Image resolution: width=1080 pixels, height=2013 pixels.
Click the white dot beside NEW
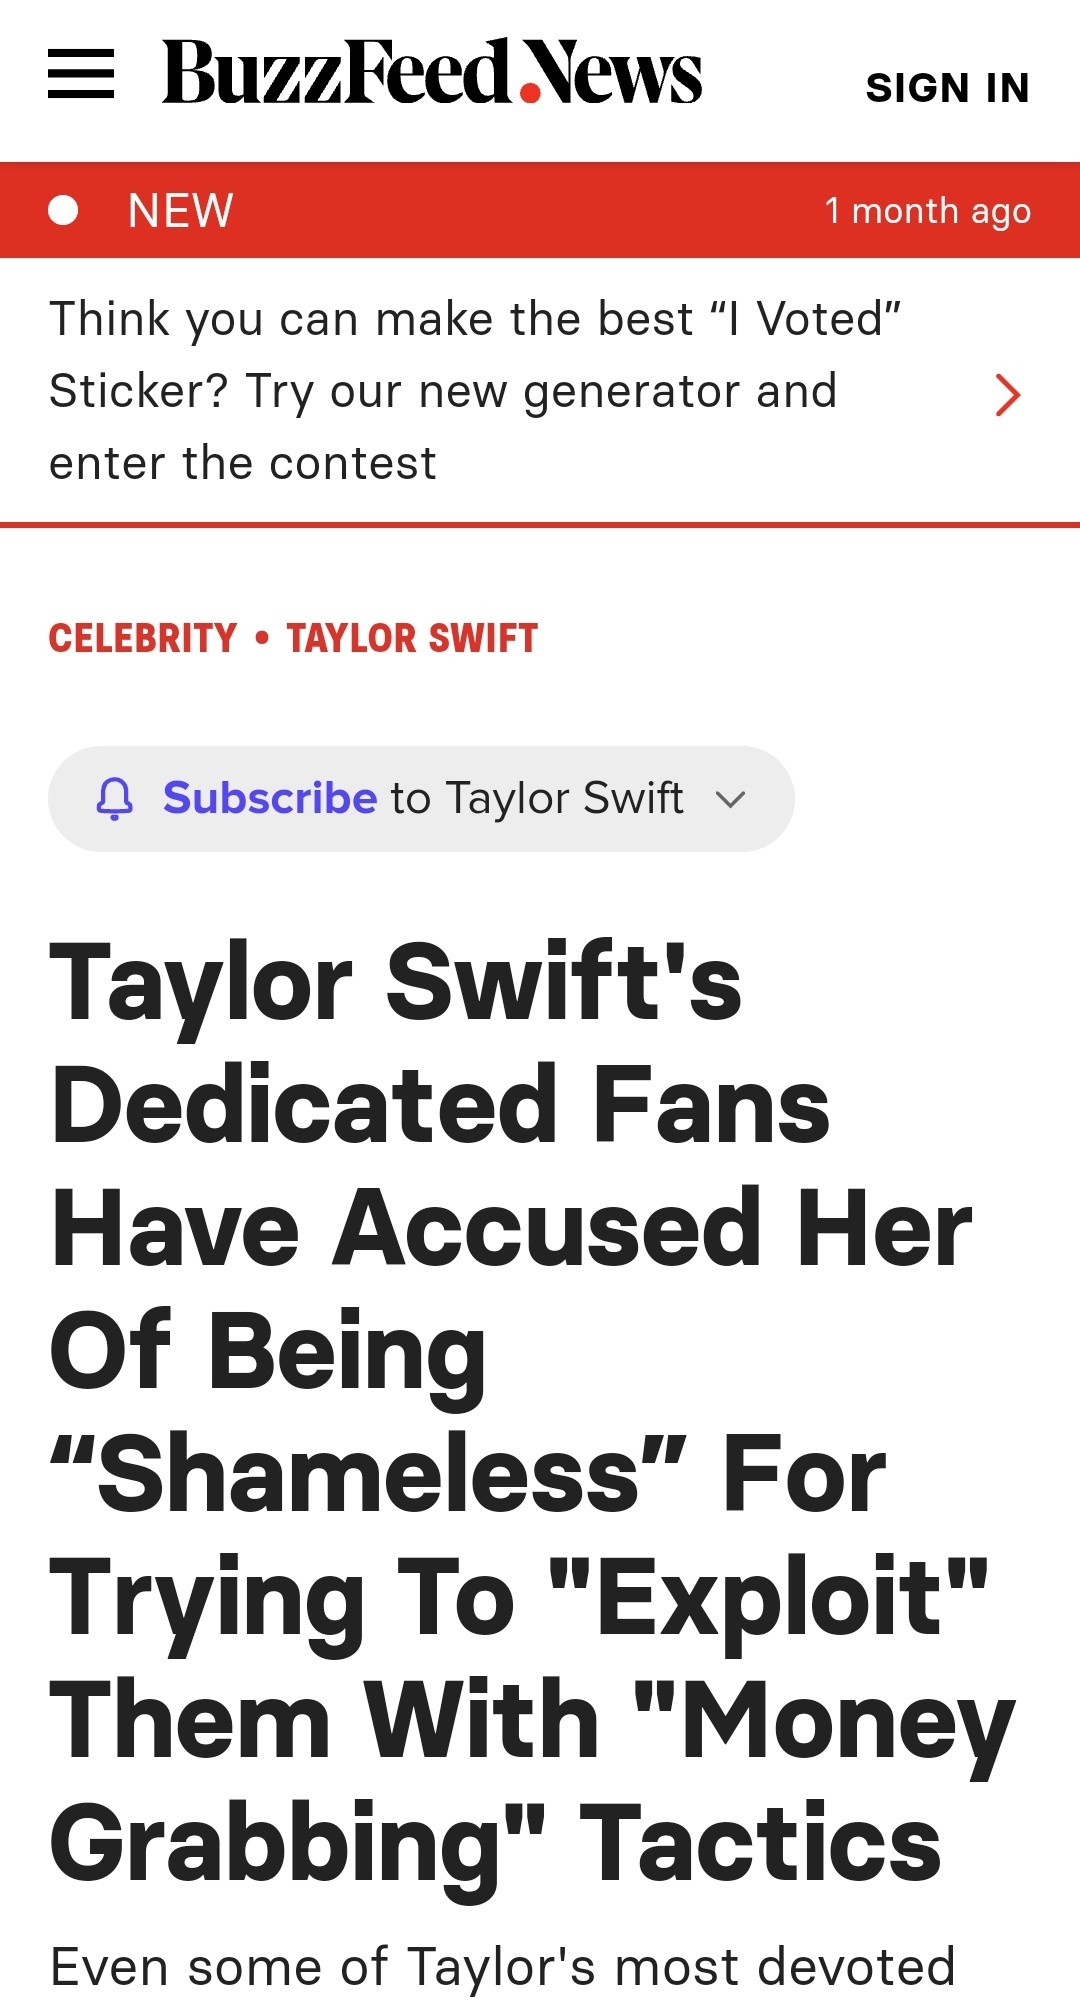click(x=63, y=210)
